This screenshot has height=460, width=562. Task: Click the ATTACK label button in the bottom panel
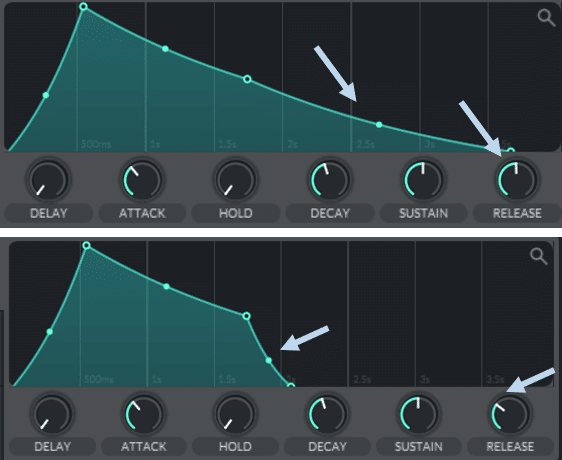point(144,447)
